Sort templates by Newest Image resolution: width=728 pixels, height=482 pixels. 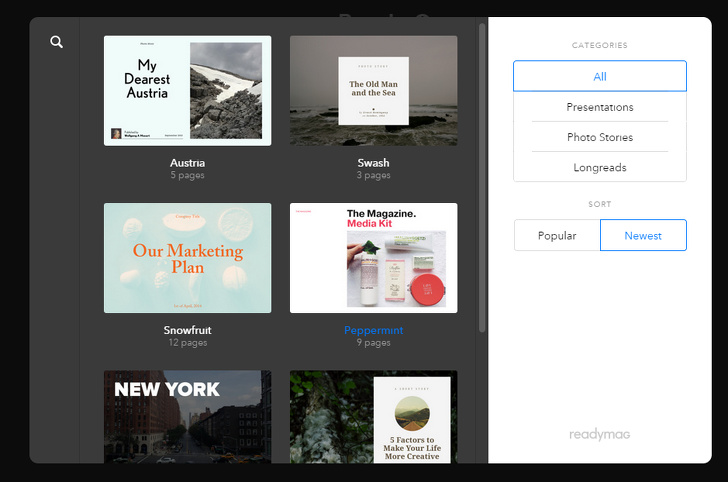(643, 235)
